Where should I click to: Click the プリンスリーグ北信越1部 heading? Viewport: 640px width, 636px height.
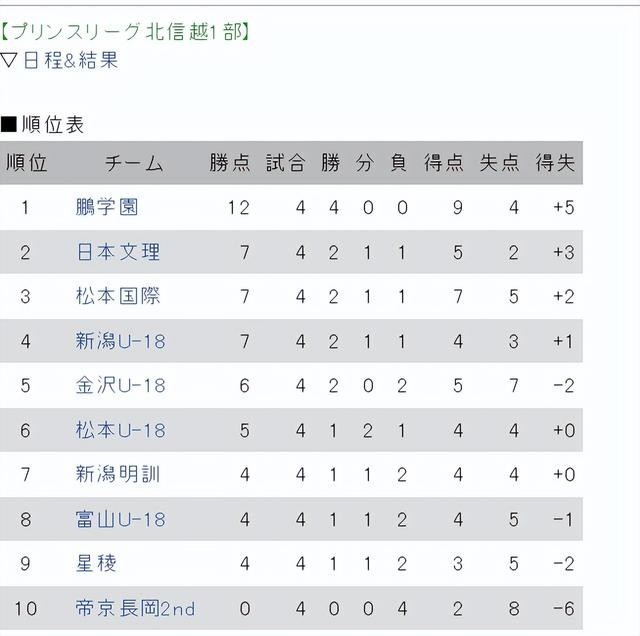(x=125, y=32)
